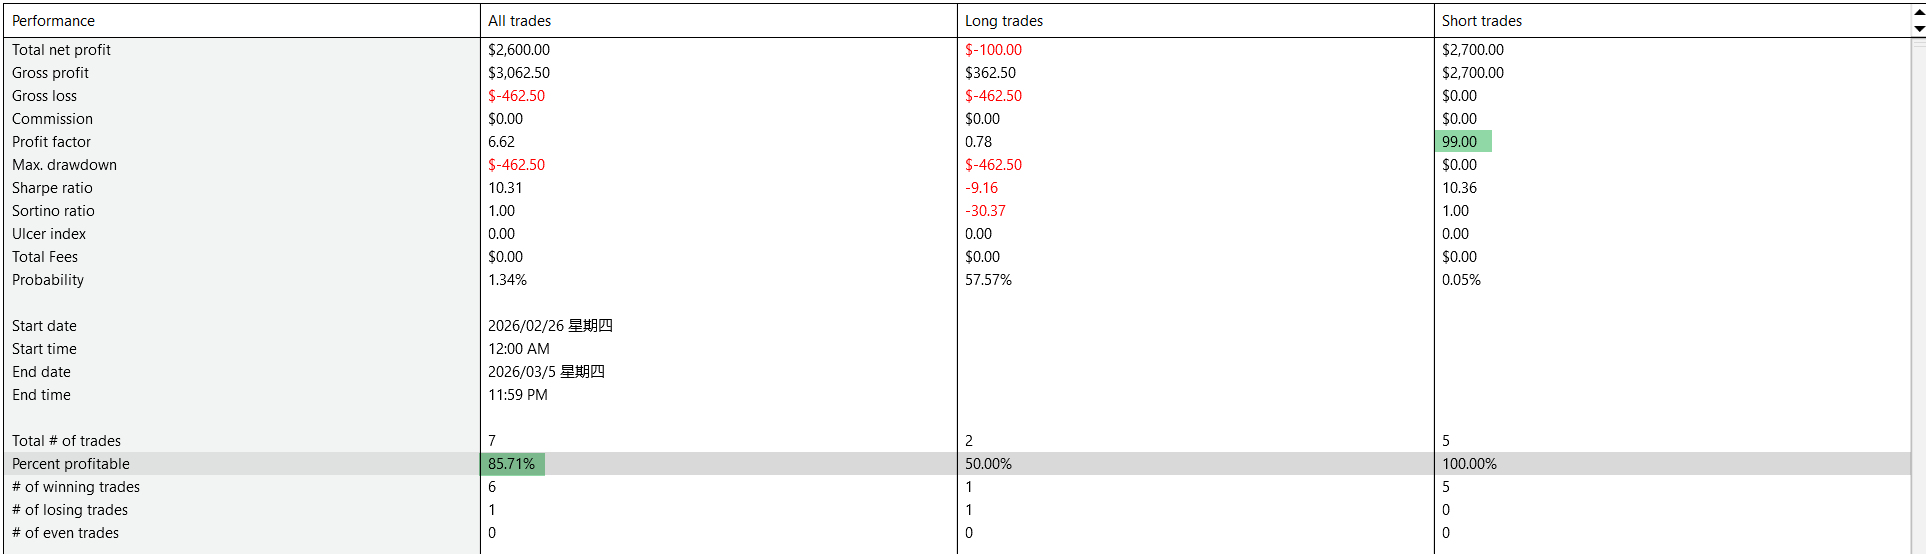1926x554 pixels.
Task: Select the Total # of trades row label
Action: tap(66, 441)
